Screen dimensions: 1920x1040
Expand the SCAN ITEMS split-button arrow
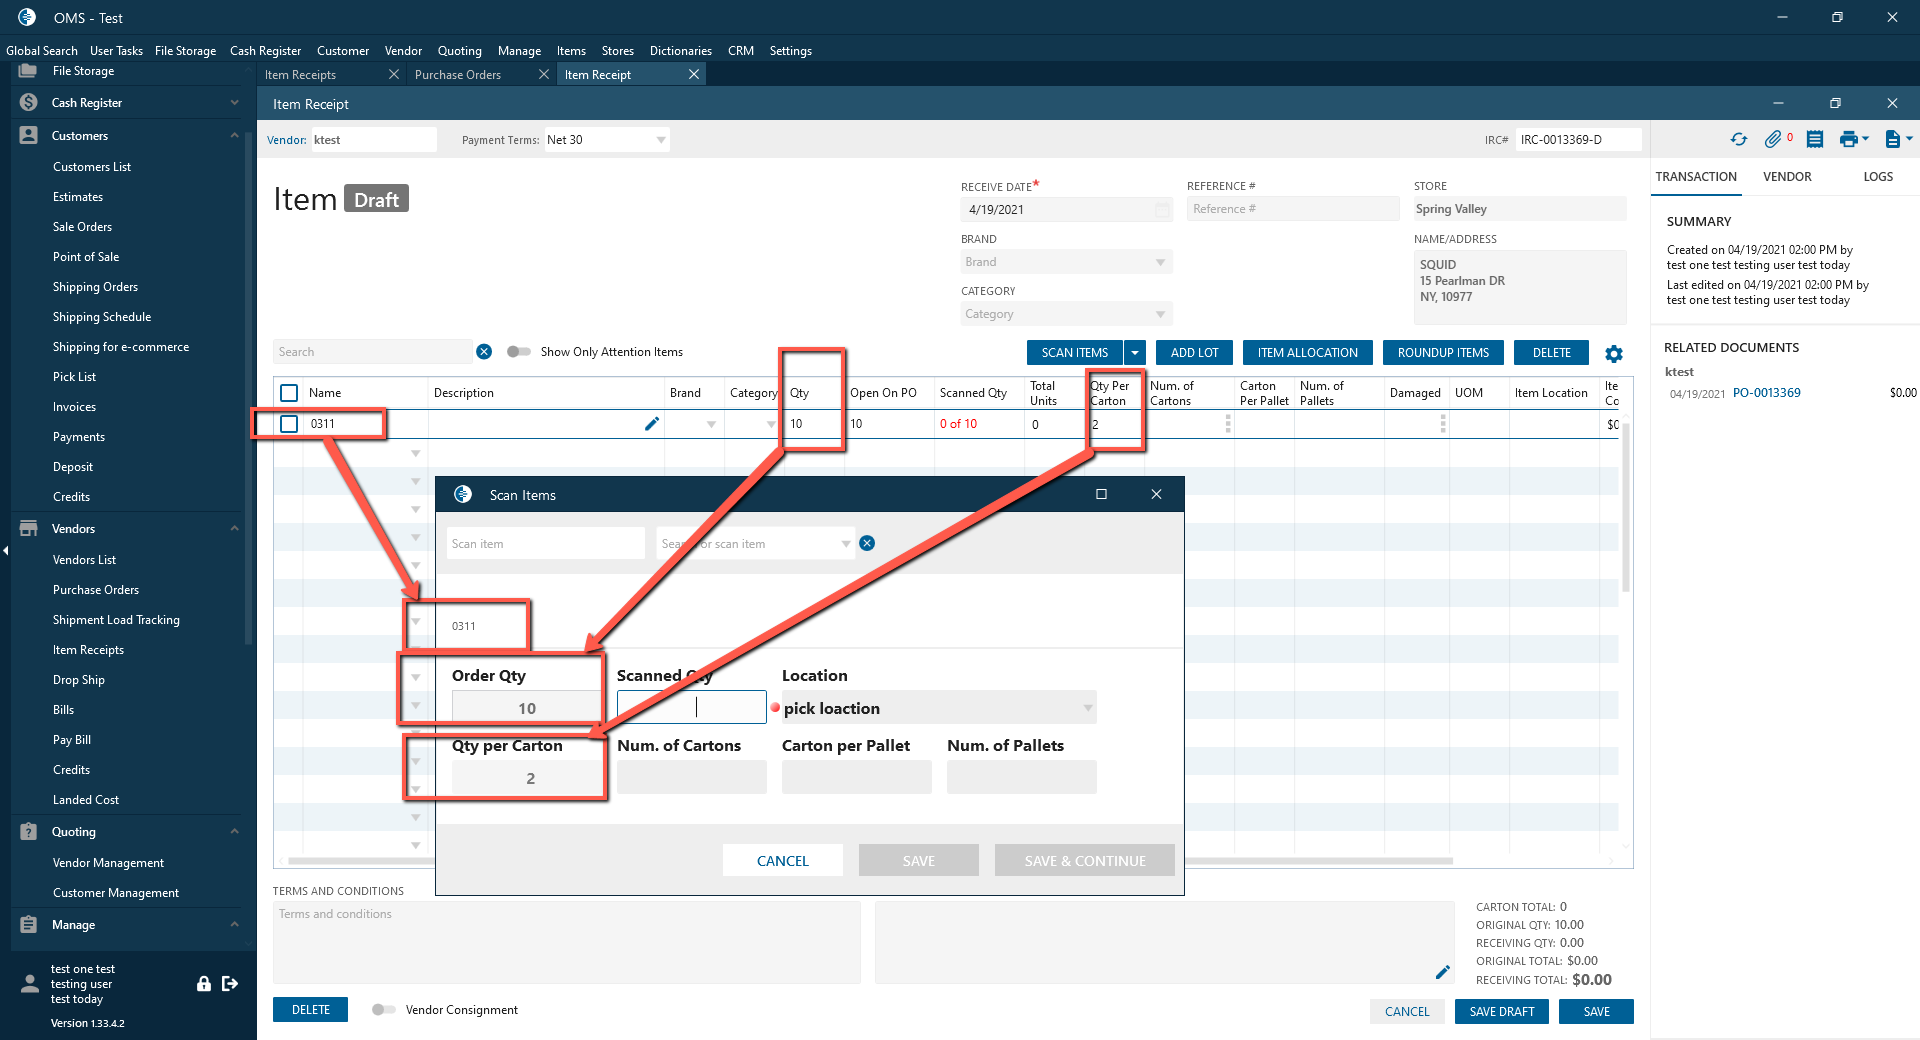click(x=1135, y=353)
